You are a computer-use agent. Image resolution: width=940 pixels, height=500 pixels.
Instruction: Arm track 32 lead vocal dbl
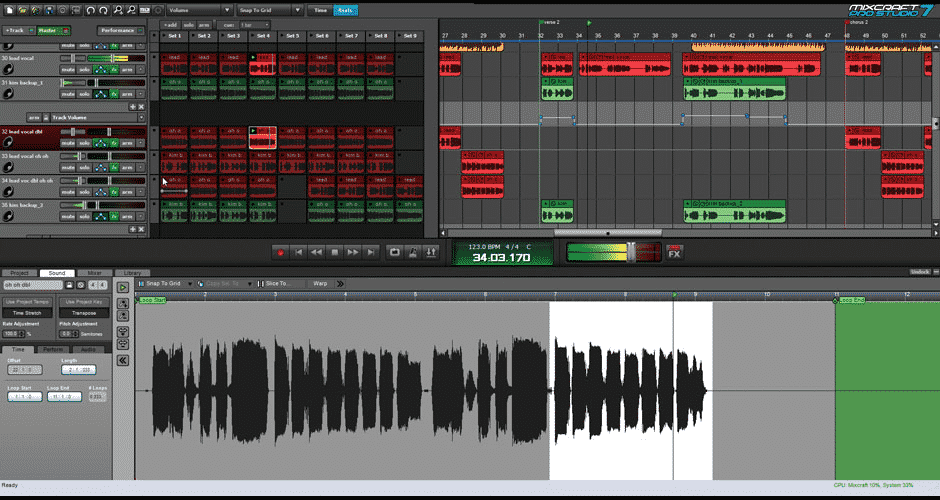point(127,143)
